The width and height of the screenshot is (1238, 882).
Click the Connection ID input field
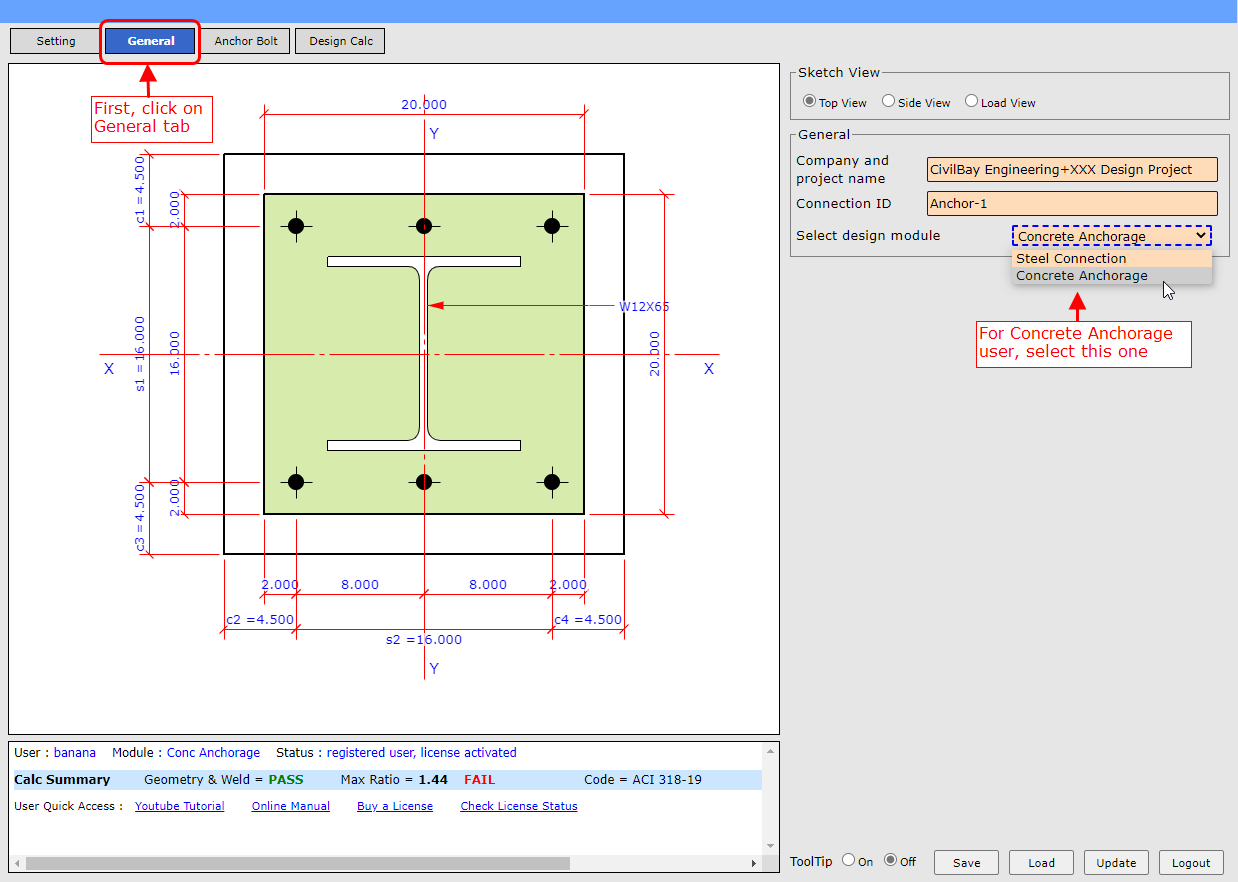click(1072, 204)
